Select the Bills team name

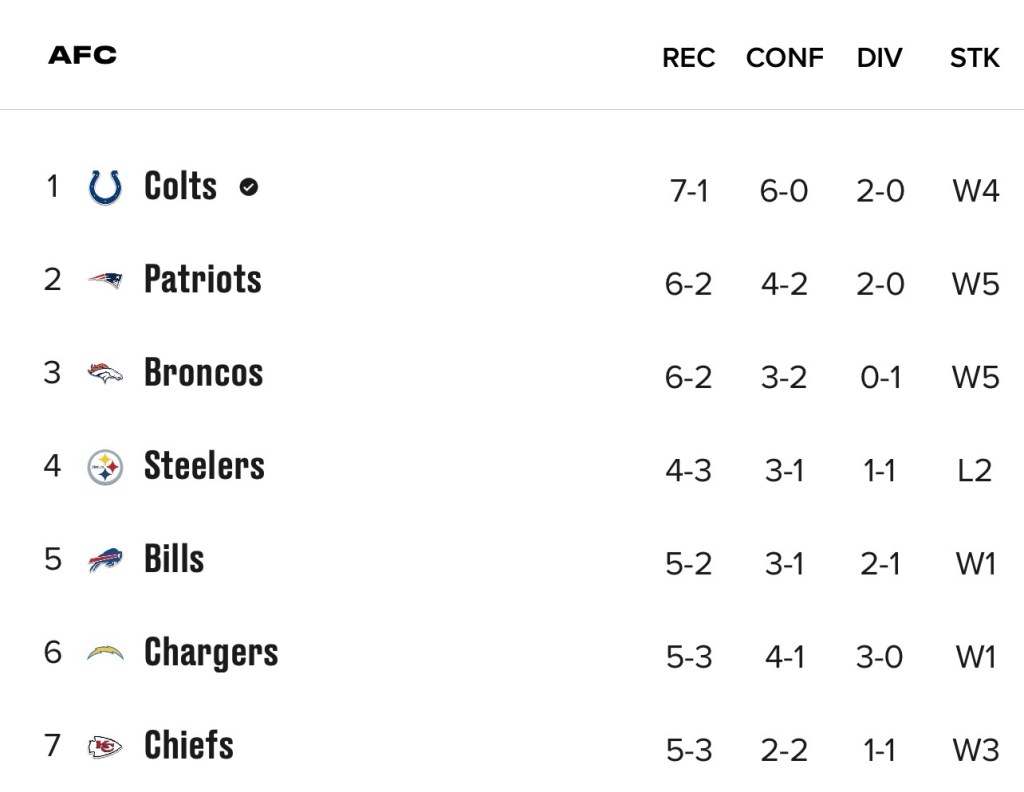coord(174,559)
